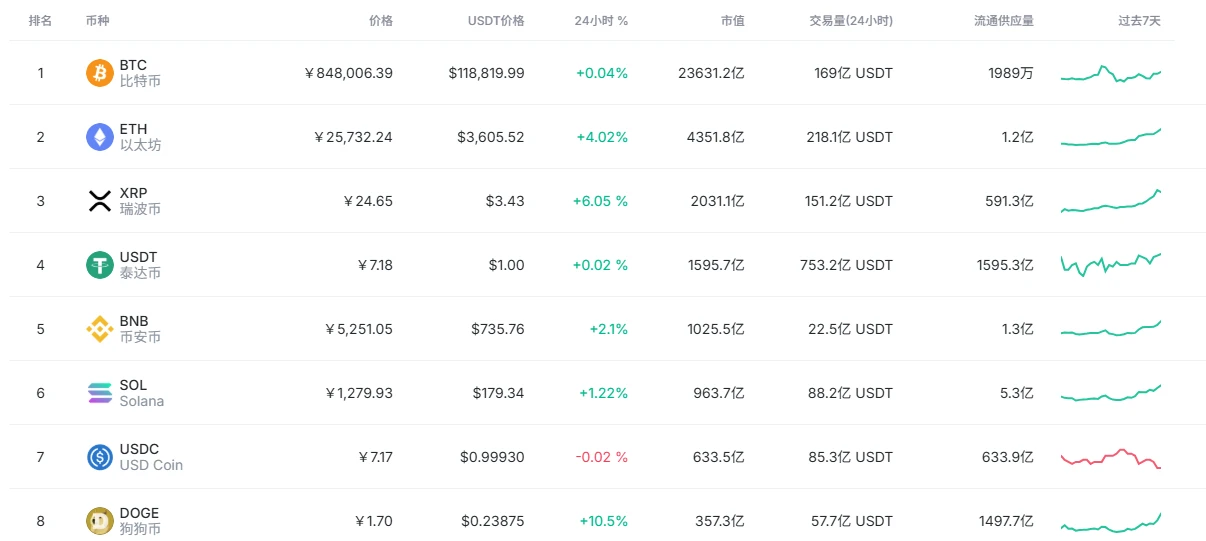Open the 比特币 coin name link
Viewport: 1206px width, 541px height.
(140, 81)
